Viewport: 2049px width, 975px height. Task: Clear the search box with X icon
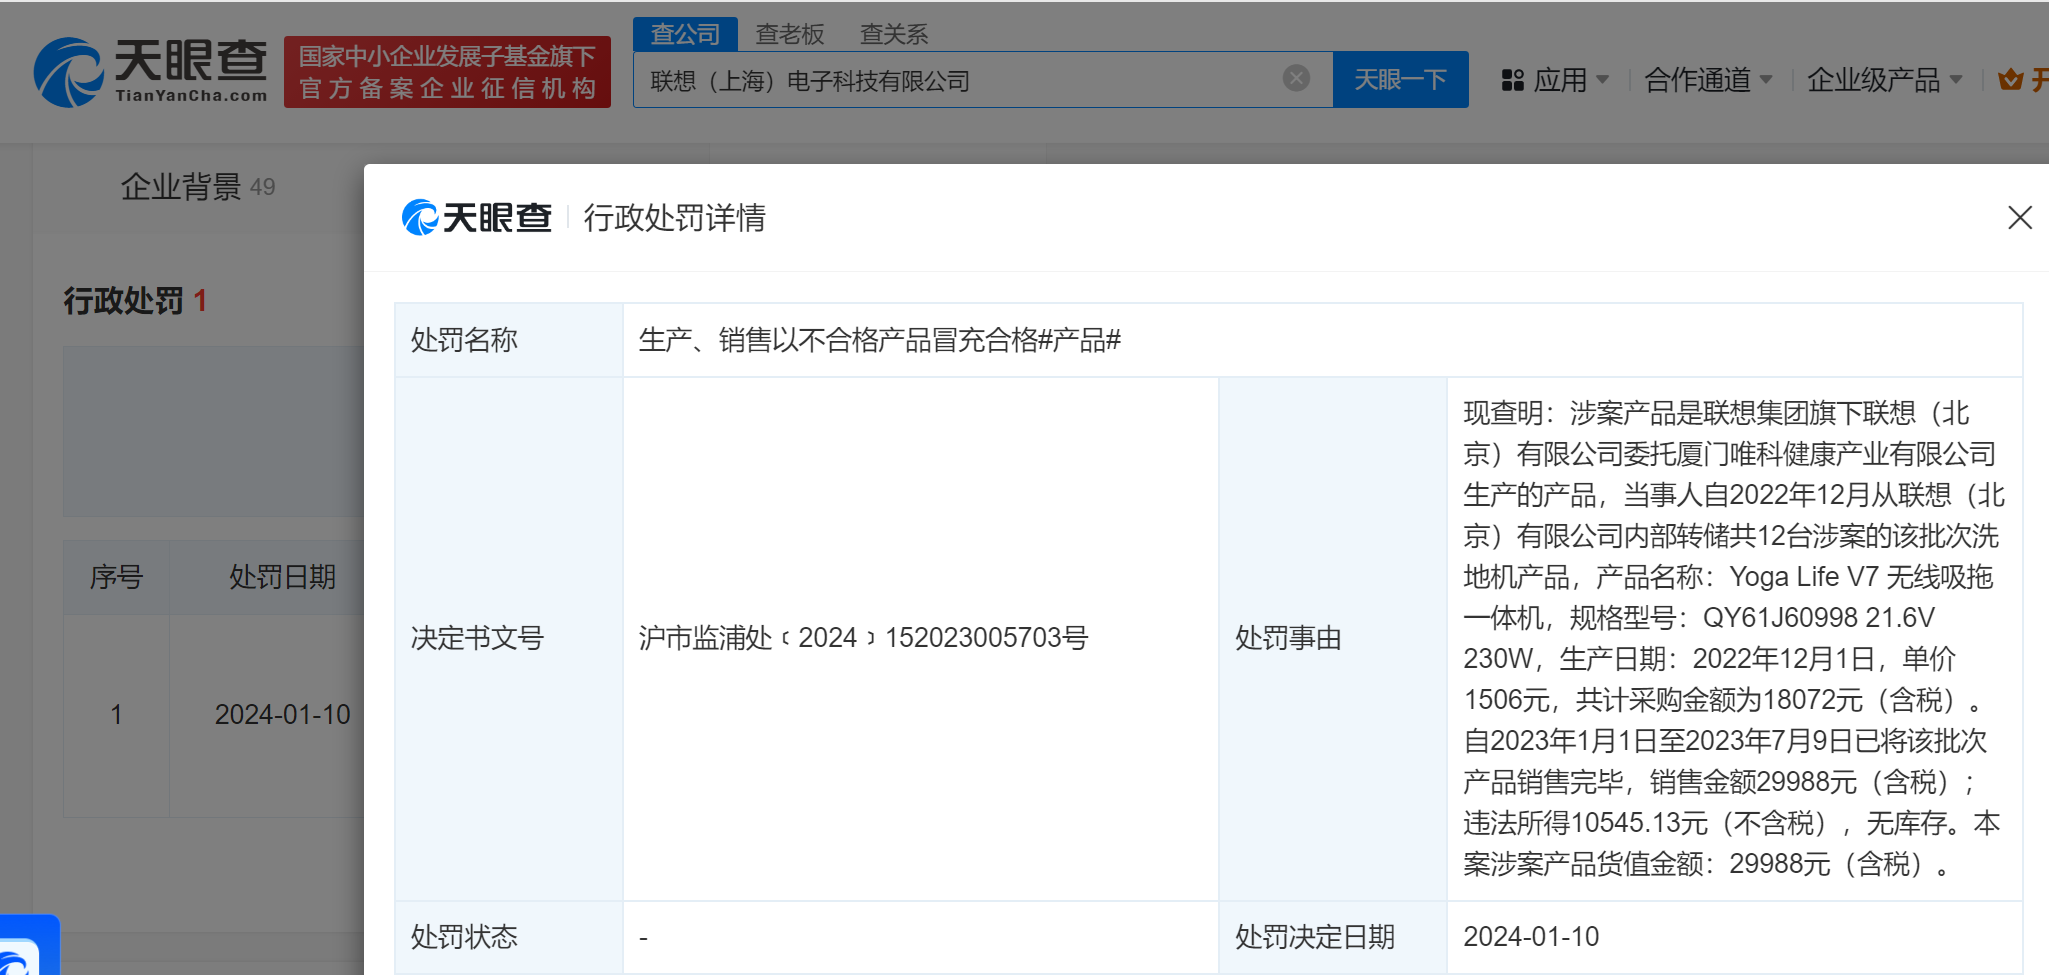[x=1296, y=78]
